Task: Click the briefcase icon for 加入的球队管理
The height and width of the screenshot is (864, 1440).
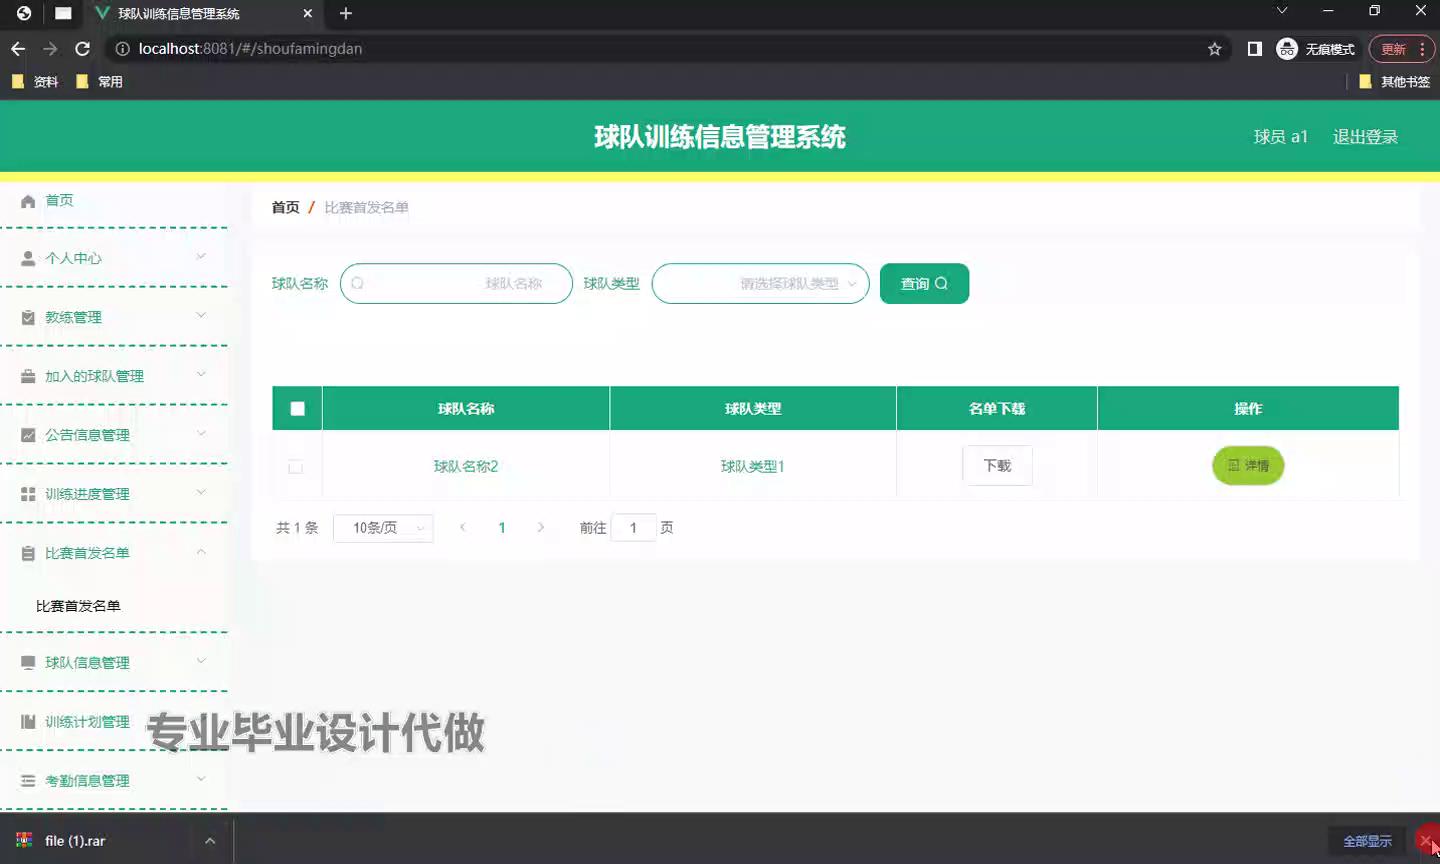Action: pyautogui.click(x=28, y=376)
